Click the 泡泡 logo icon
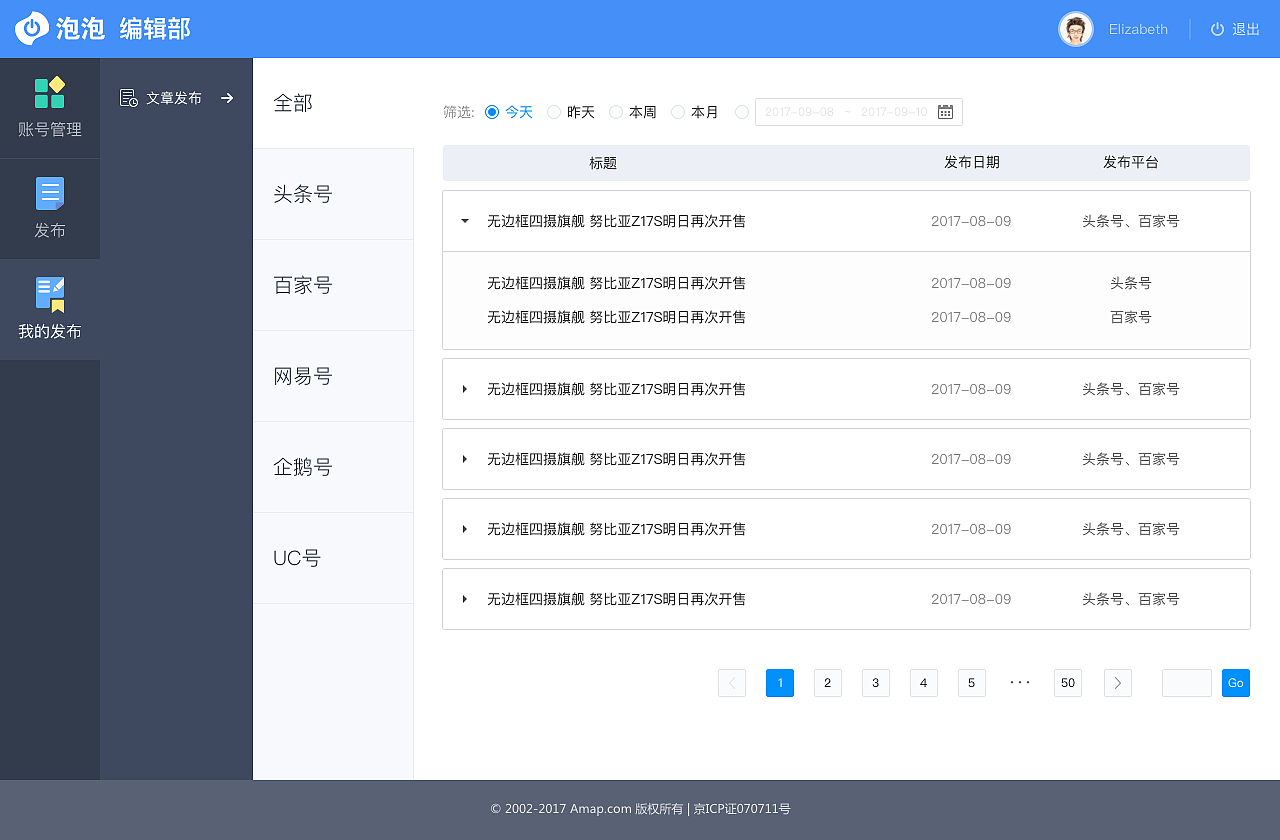The width and height of the screenshot is (1280, 840). point(31,29)
